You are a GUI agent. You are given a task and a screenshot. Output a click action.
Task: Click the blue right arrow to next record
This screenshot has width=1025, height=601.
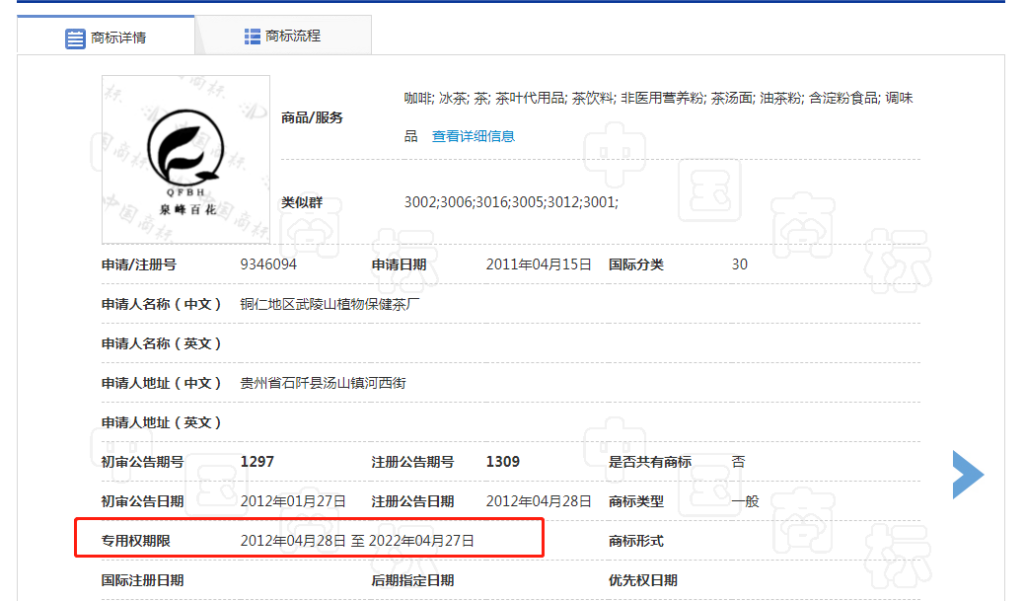pyautogui.click(x=967, y=475)
